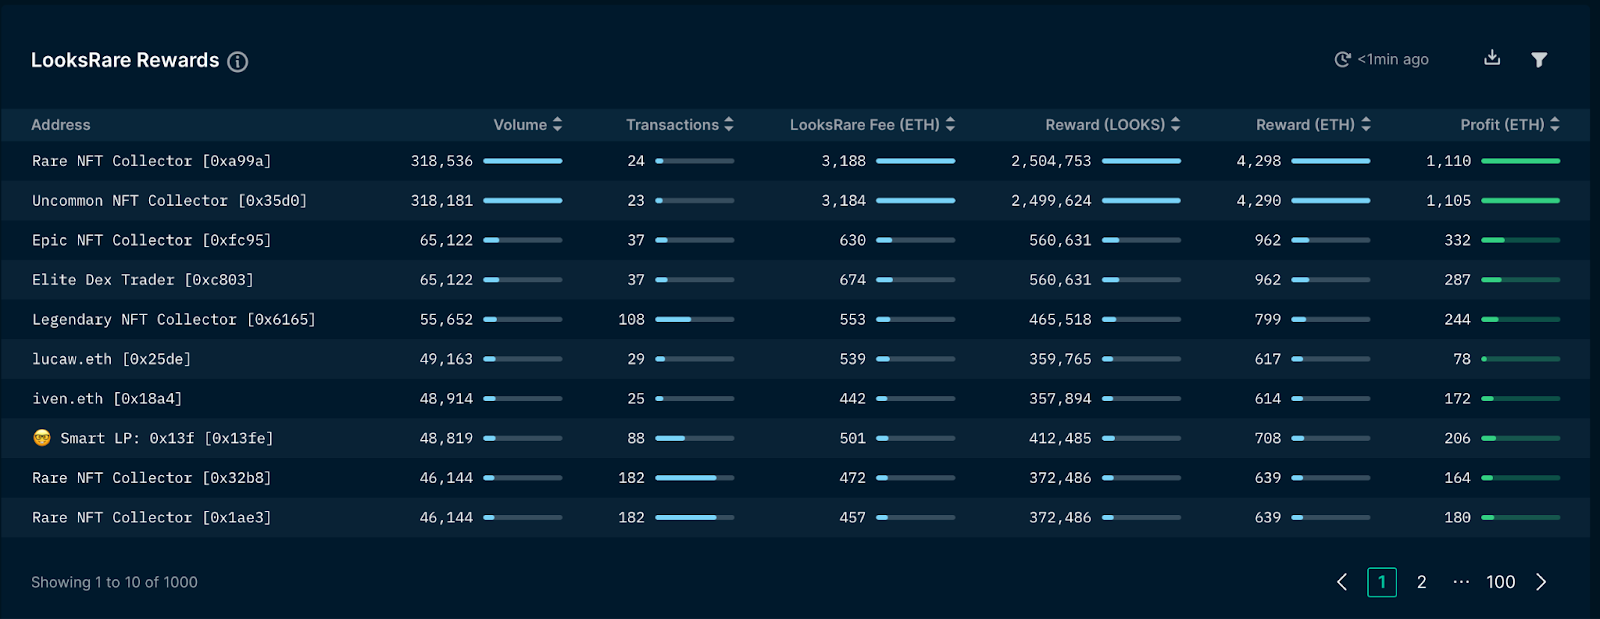
Task: Click 'Showing 1 to 10 of 1000' text
Action: coord(114,582)
